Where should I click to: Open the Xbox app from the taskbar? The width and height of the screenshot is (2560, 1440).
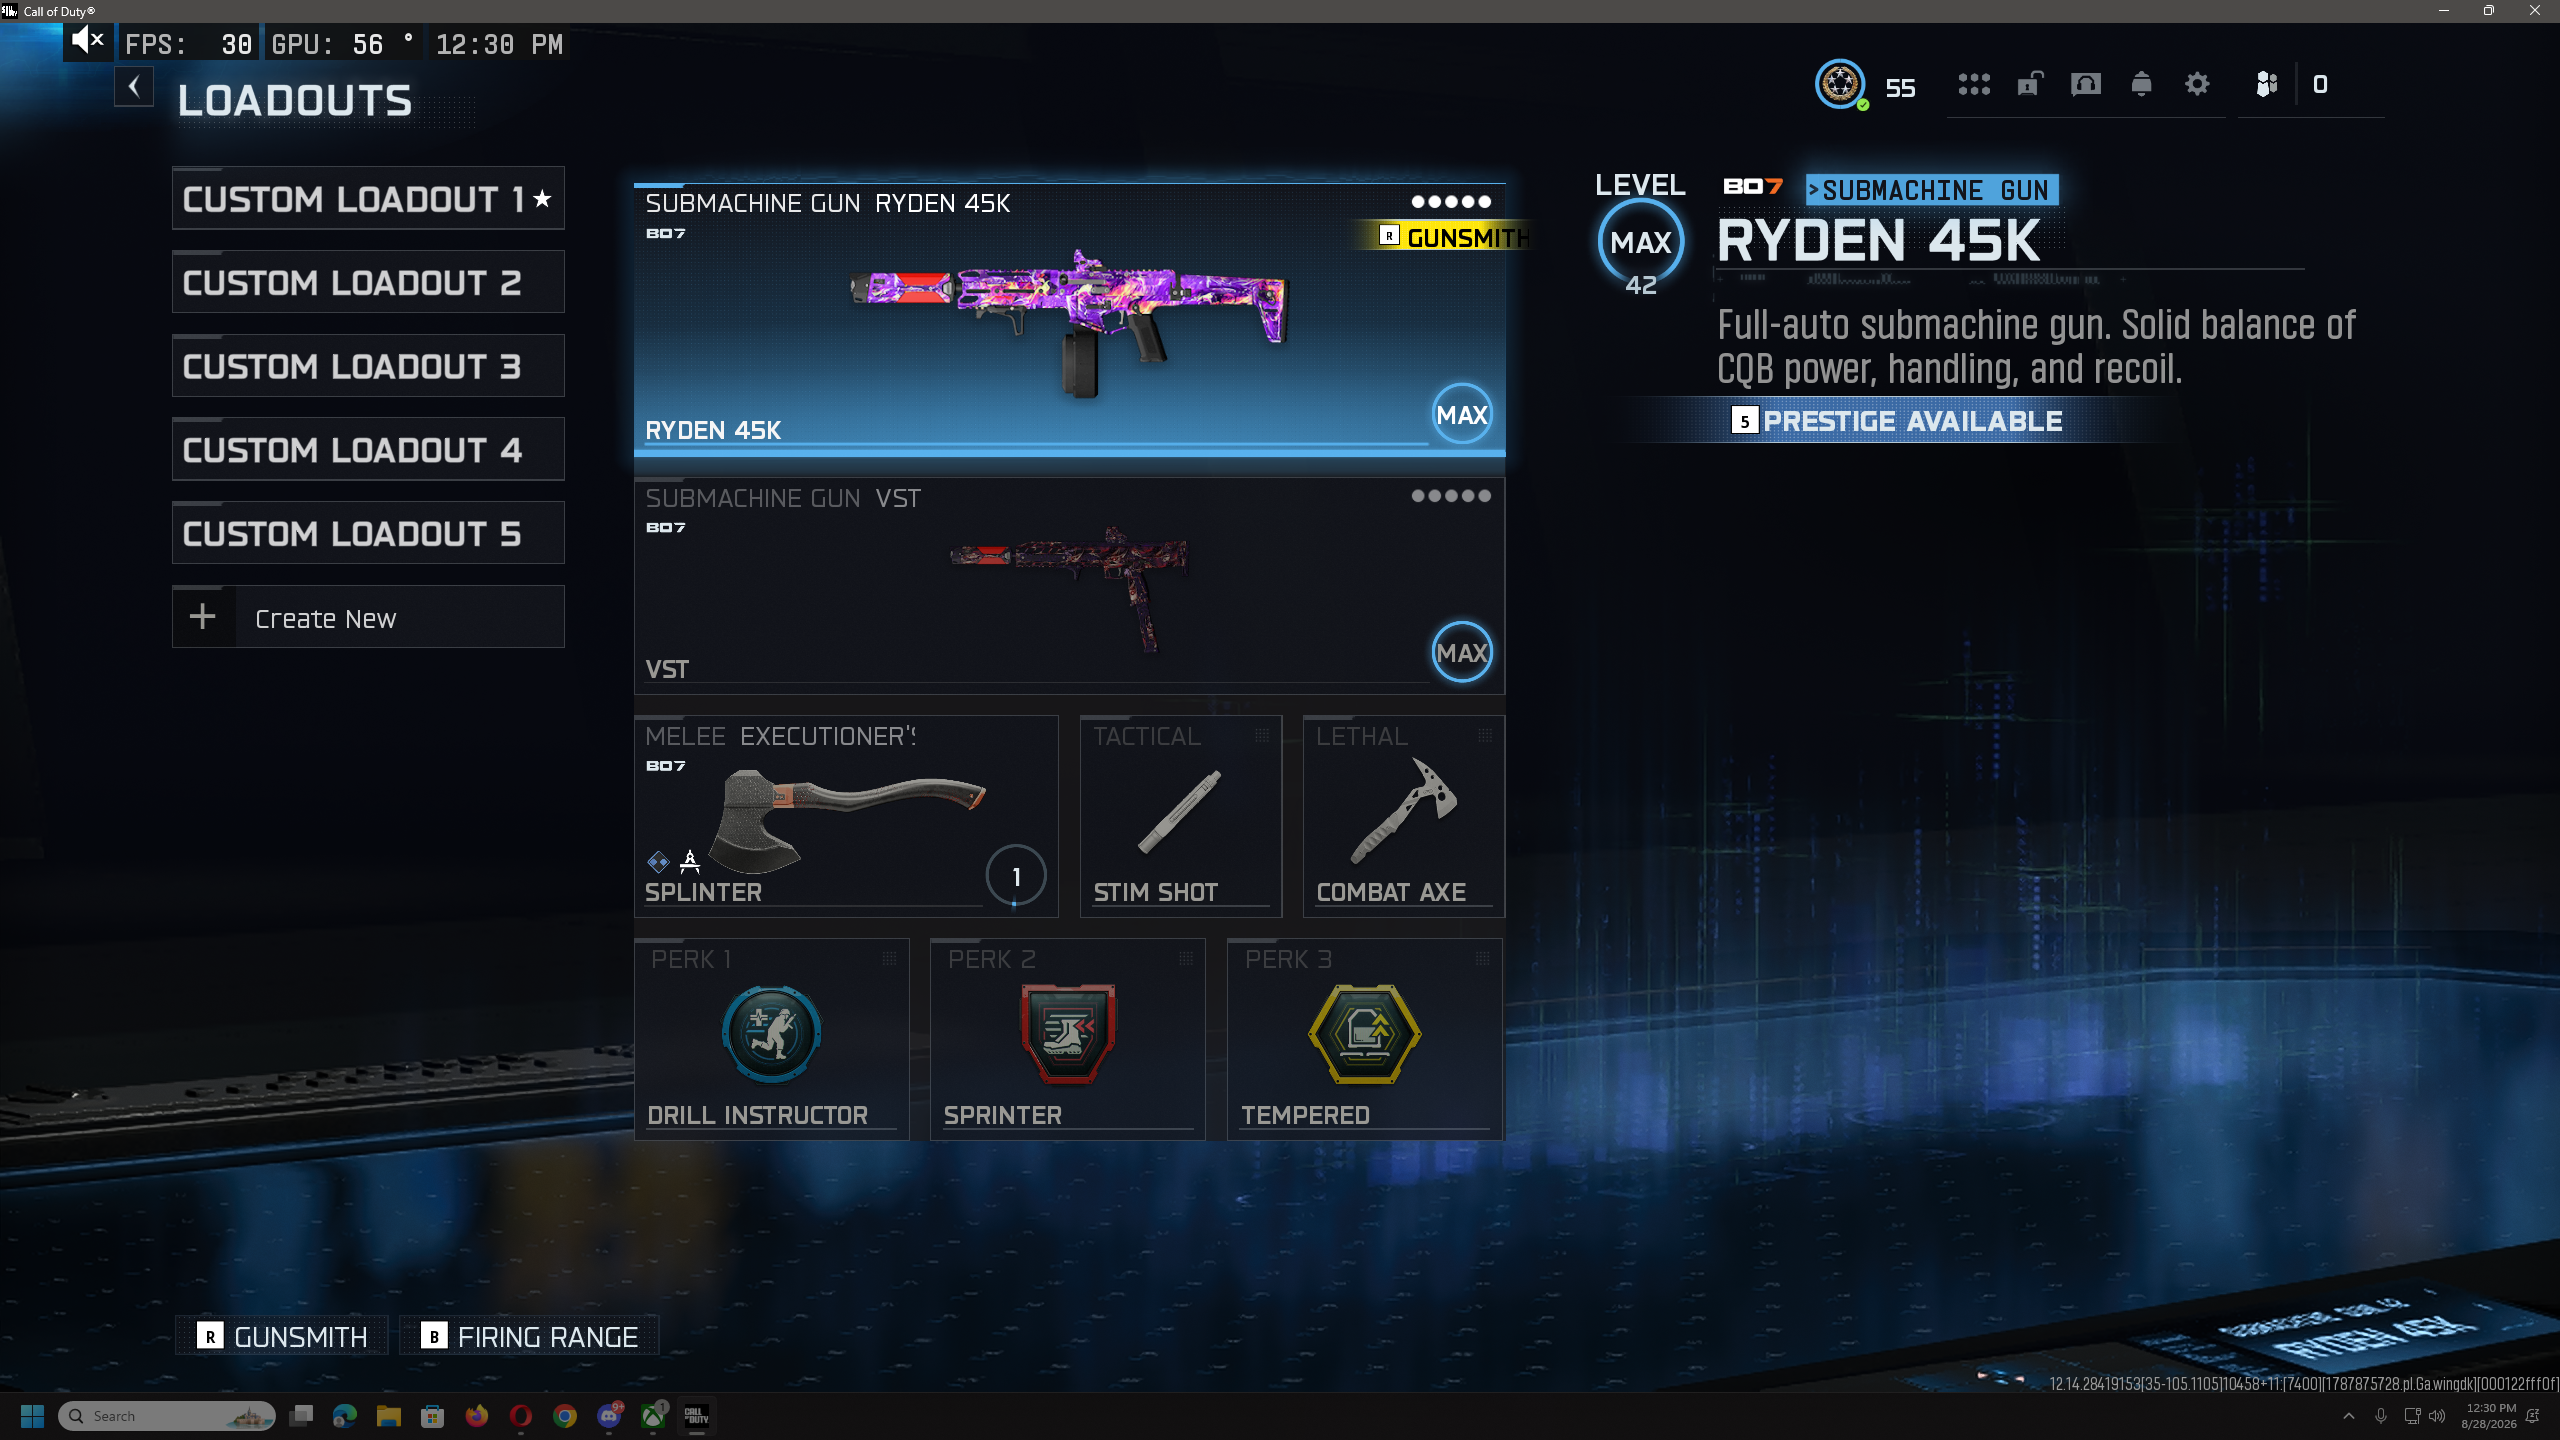coord(653,1416)
